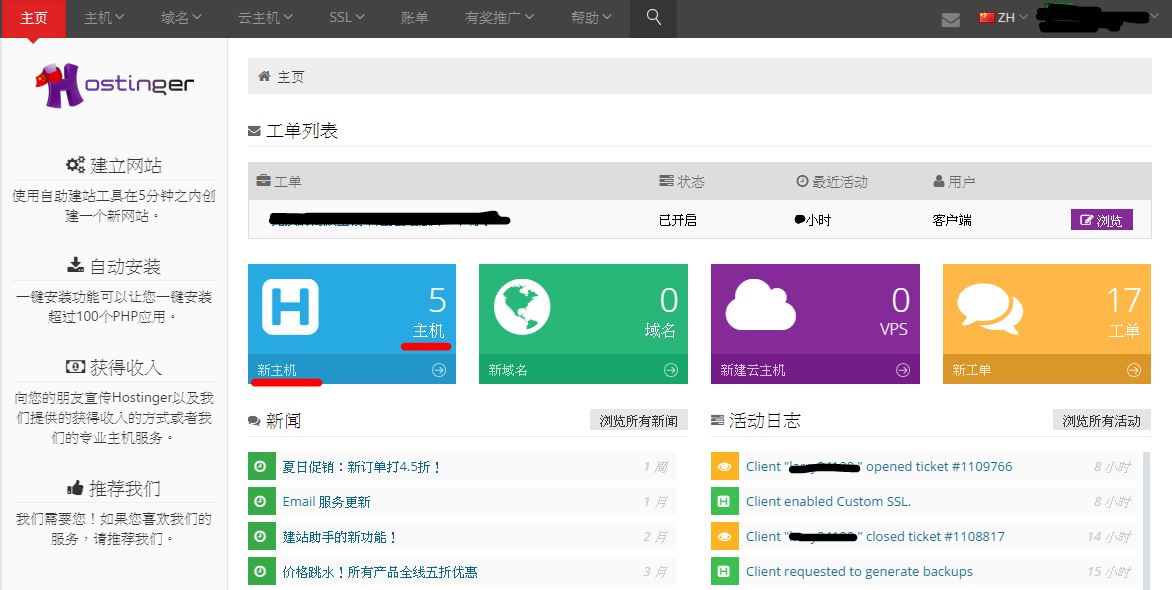The height and width of the screenshot is (590, 1172).
Task: Open the search magnifier in top navigation
Action: 653,17
